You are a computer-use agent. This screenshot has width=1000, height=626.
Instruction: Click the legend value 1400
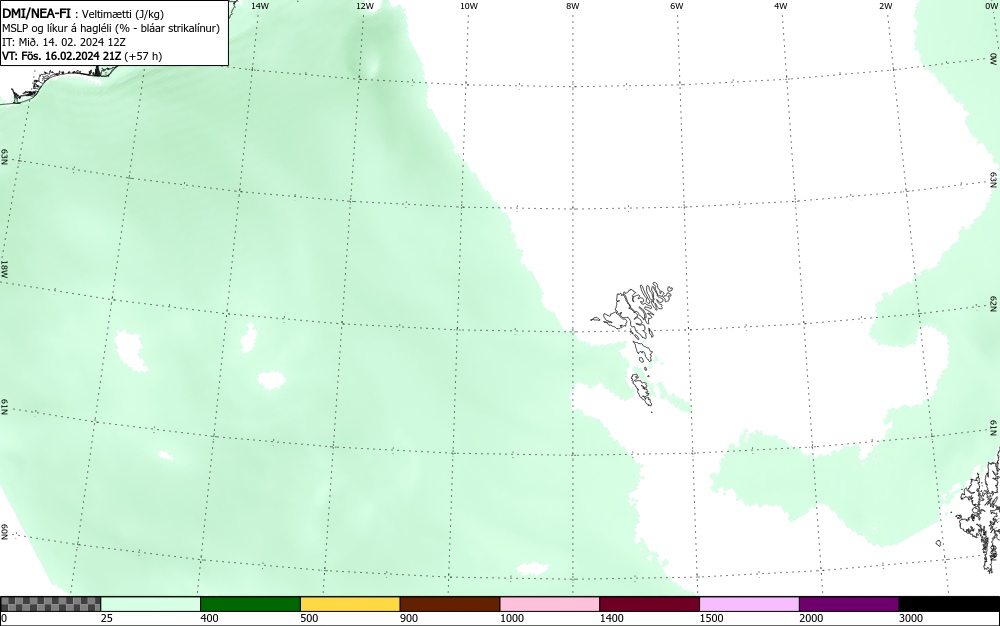click(614, 618)
